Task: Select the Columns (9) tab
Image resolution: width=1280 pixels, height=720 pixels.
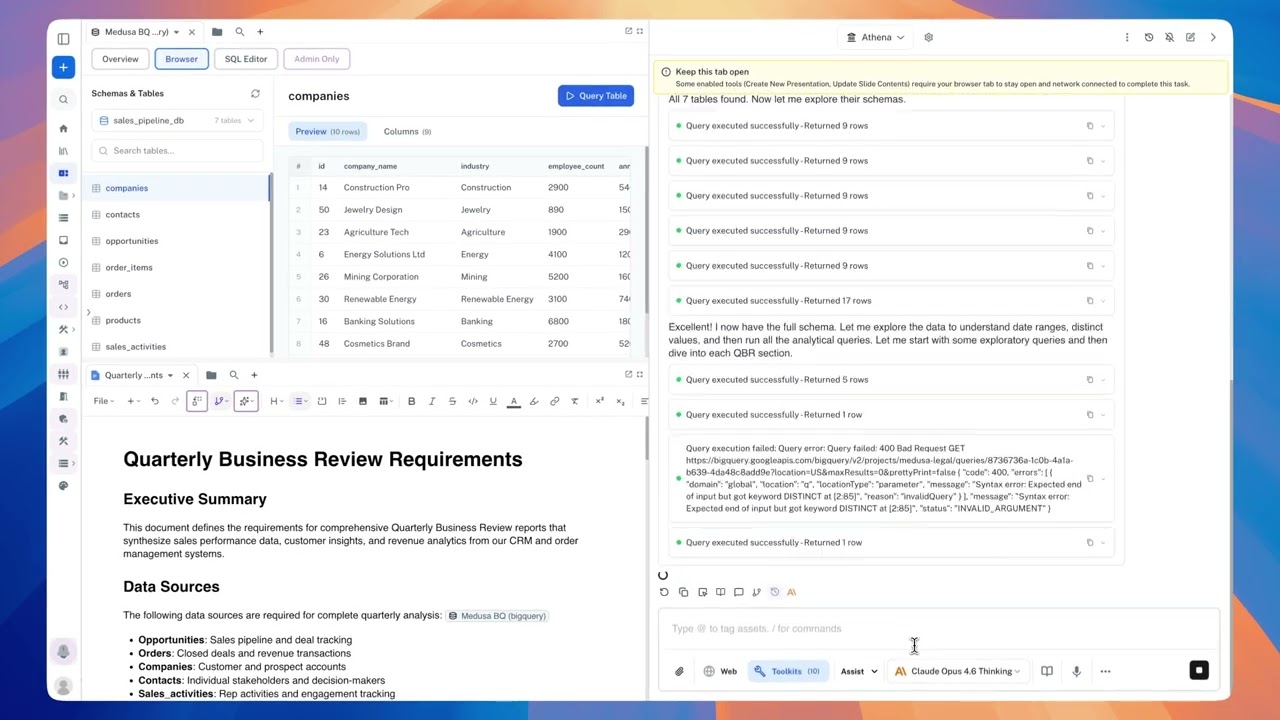Action: 407,131
